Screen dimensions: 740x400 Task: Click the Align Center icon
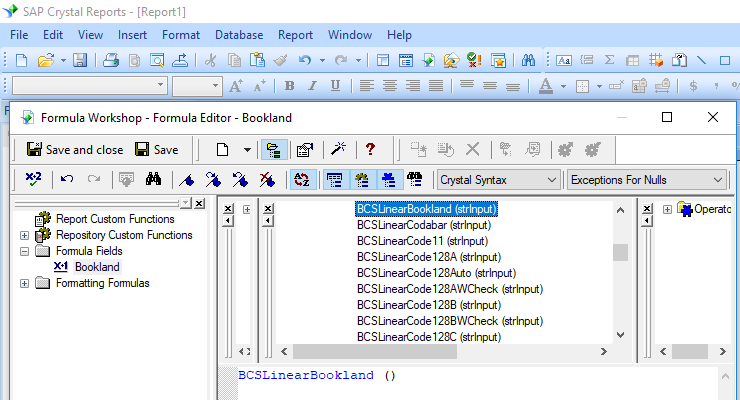coord(390,85)
